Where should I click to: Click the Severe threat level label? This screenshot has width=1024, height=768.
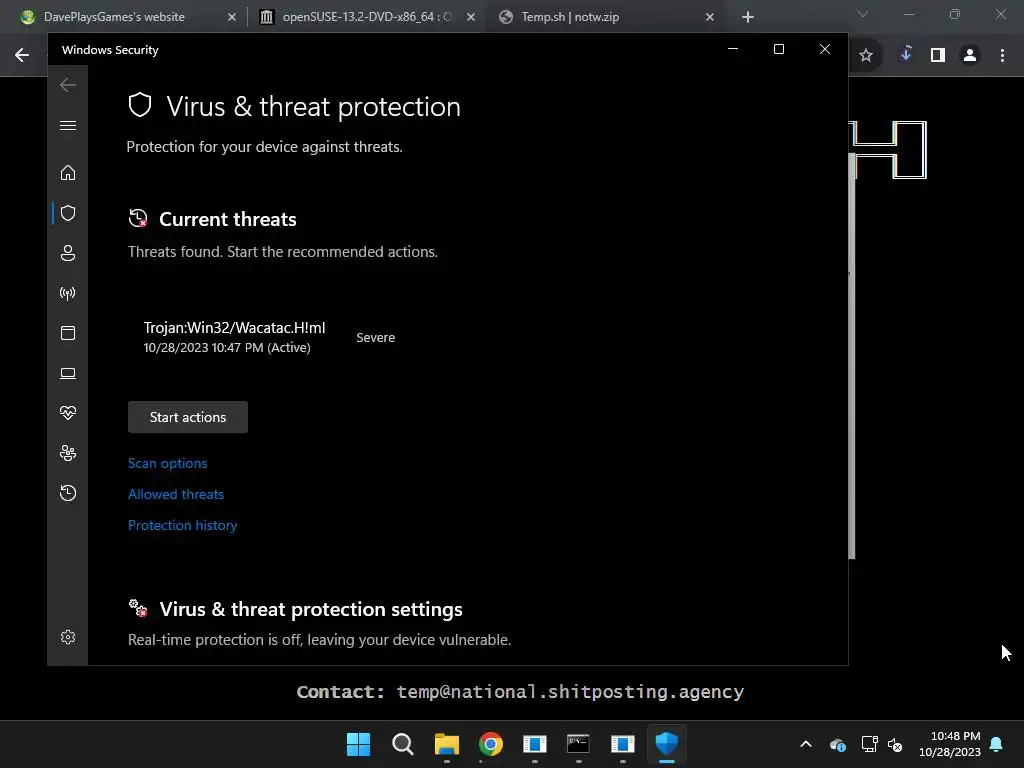pyautogui.click(x=376, y=338)
